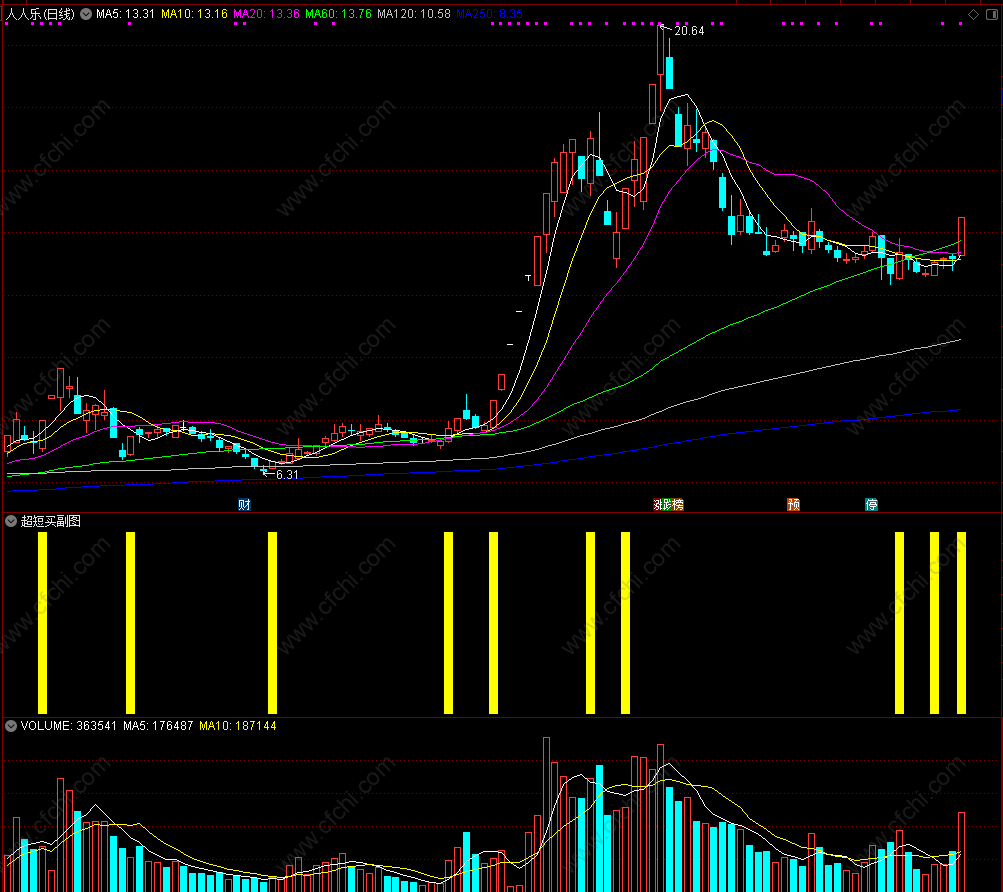The image size is (1003, 892).
Task: Click the diamond icon at chart top-right
Action: [973, 14]
